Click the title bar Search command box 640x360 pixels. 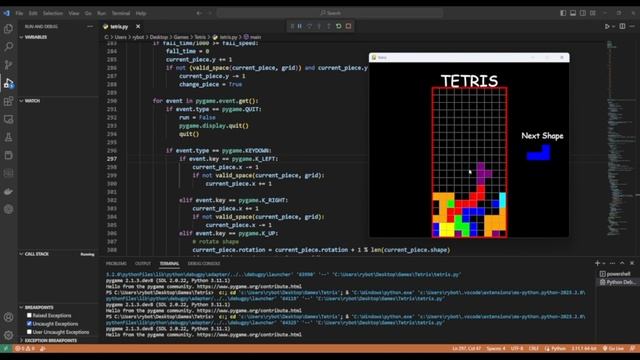pyautogui.click(x=330, y=13)
